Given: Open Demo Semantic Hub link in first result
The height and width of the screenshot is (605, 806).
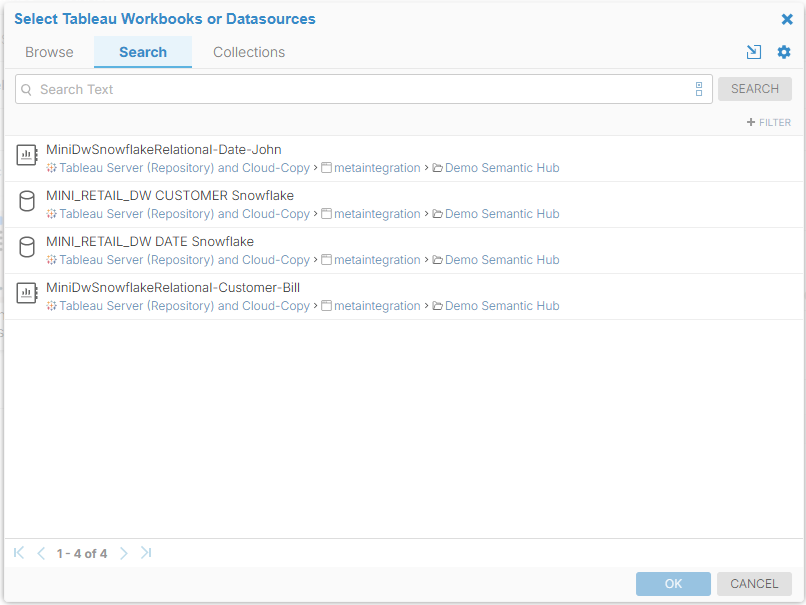Looking at the screenshot, I should tap(501, 168).
